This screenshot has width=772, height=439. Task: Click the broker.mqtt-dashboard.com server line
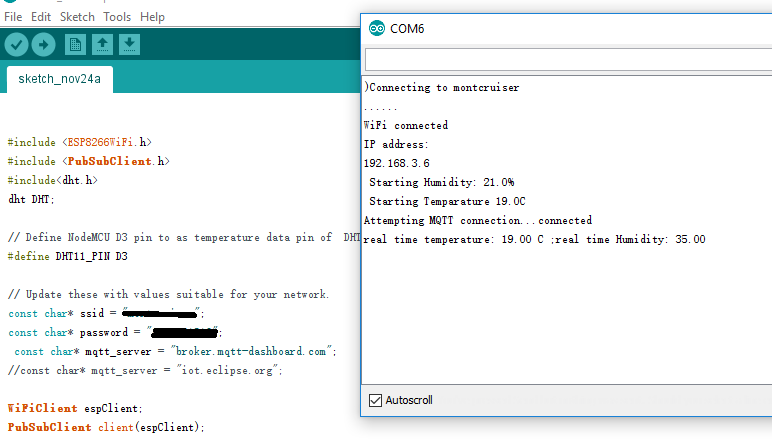(x=175, y=351)
